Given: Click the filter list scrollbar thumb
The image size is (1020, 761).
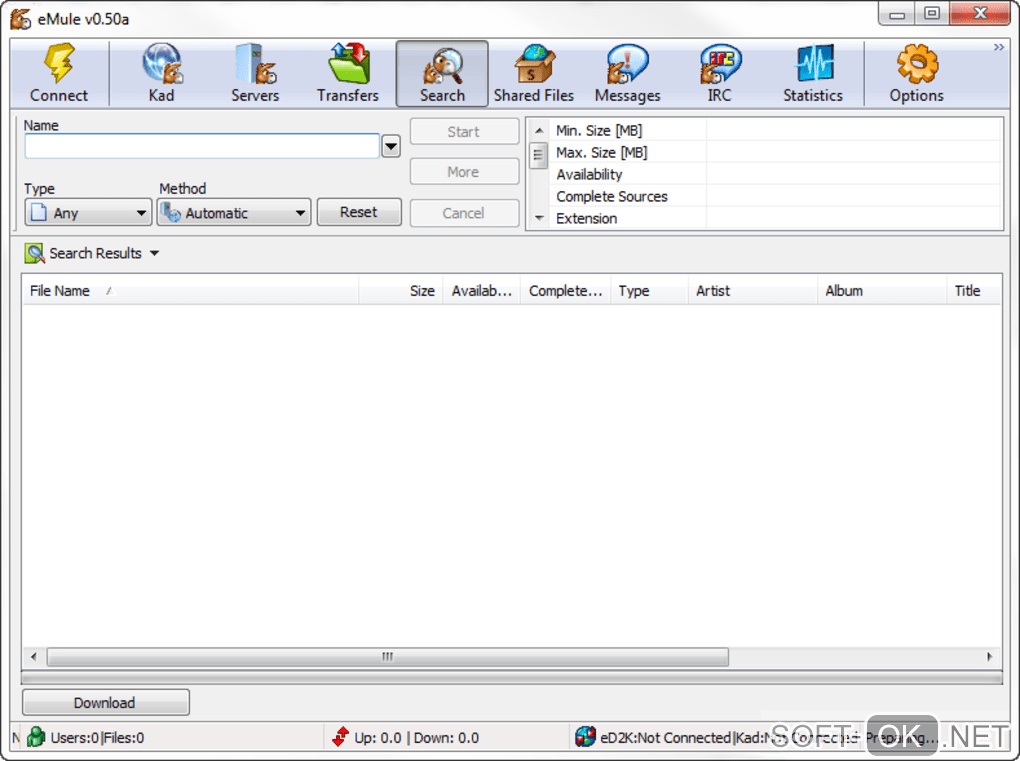Looking at the screenshot, I should click(x=538, y=155).
